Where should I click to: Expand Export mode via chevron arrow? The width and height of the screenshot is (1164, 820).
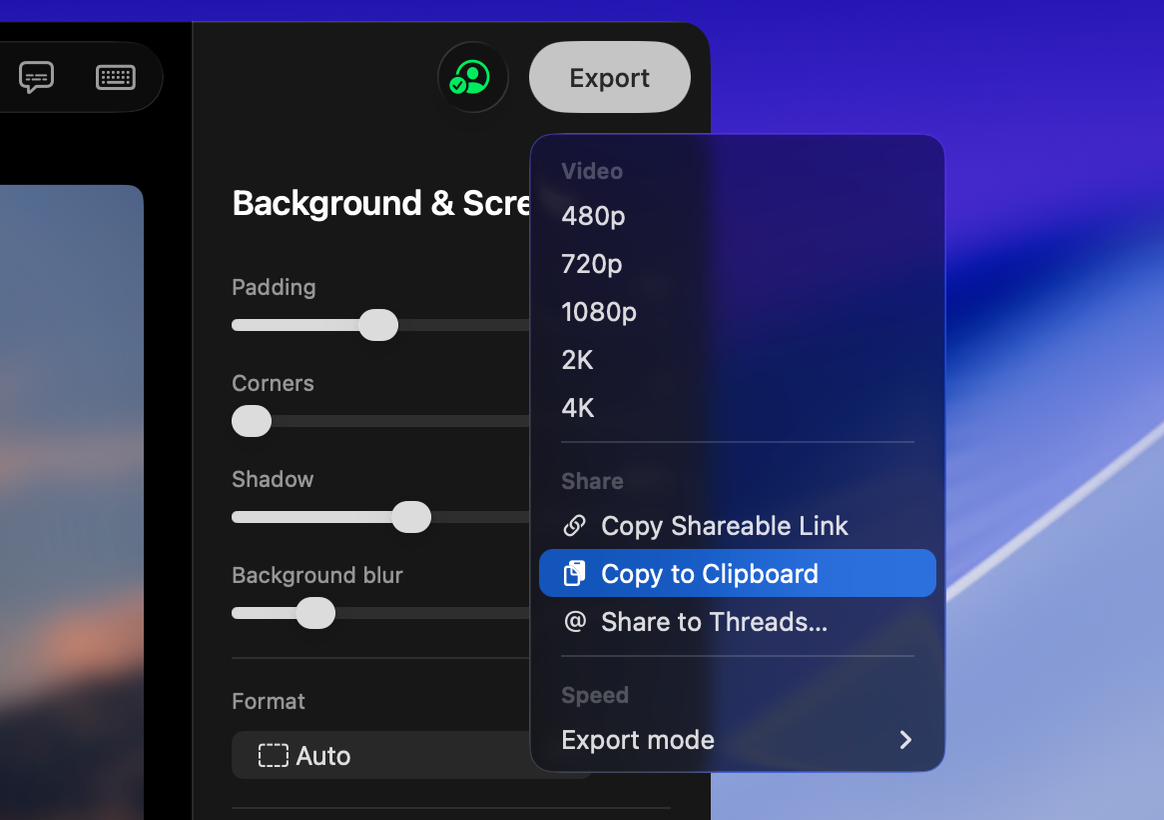[x=905, y=740]
